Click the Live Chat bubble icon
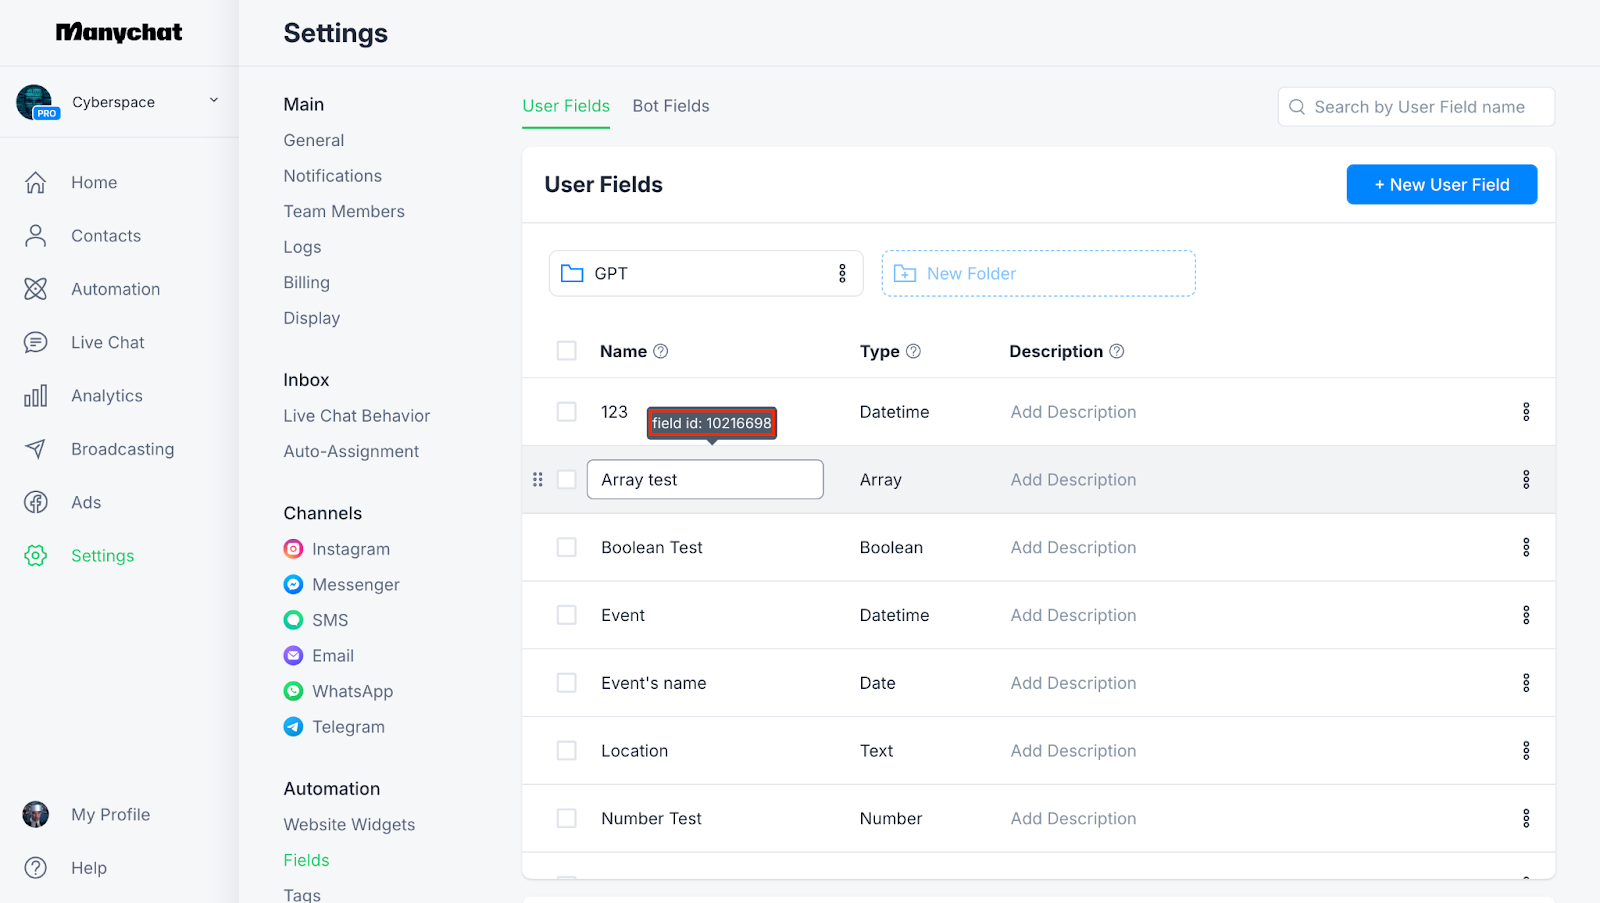This screenshot has width=1600, height=903. (x=36, y=343)
